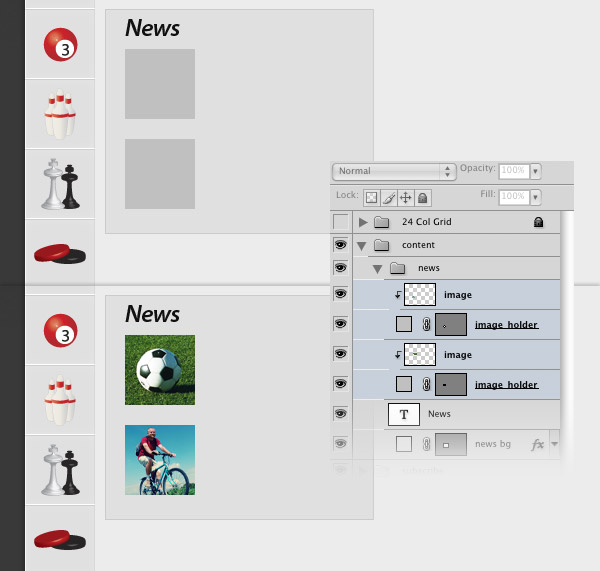Viewport: 600px width, 571px height.
Task: Toggle visibility box of 24 Col Grid group
Action: pos(341,222)
